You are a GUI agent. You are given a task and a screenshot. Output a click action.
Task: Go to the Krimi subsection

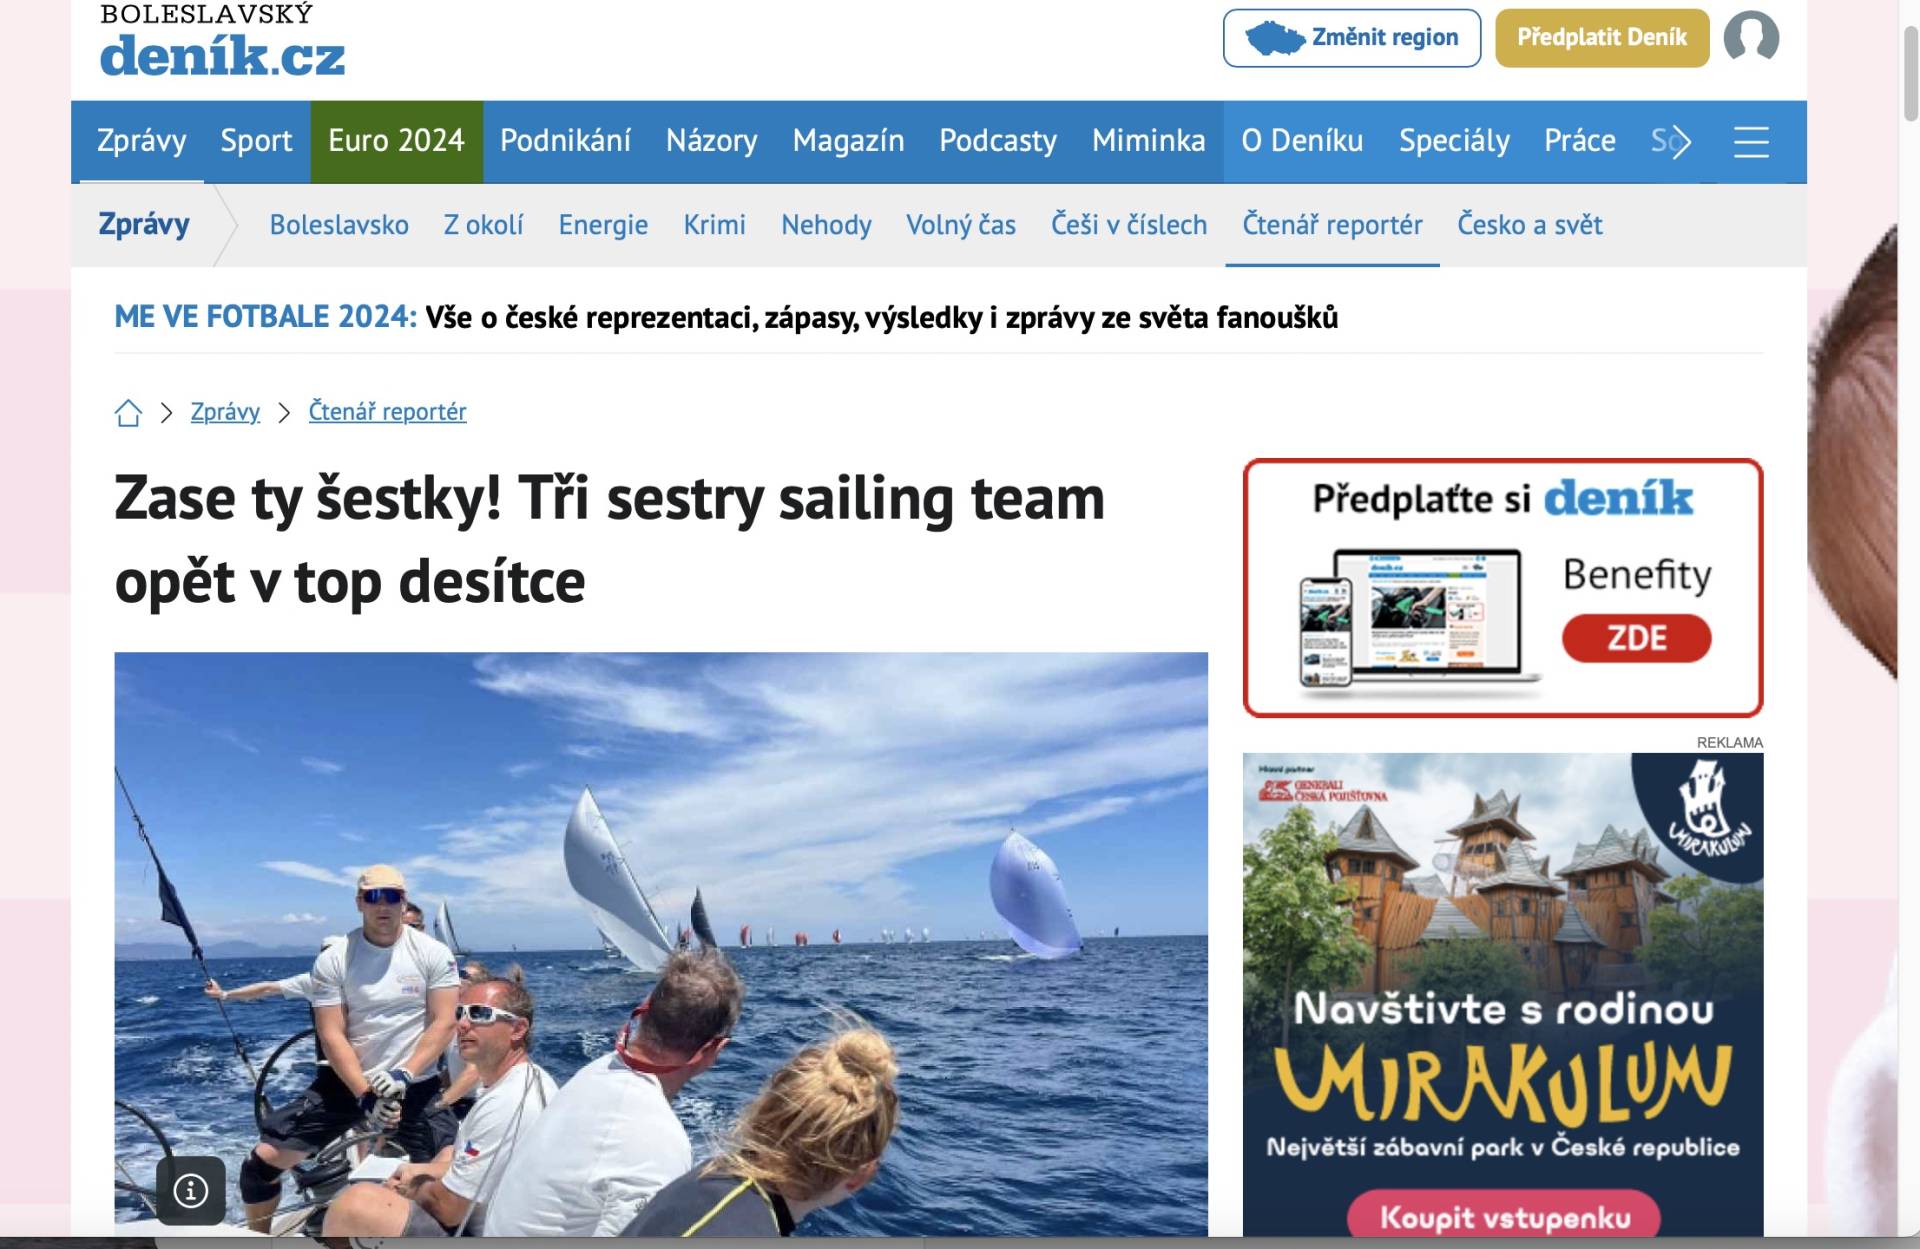(714, 225)
